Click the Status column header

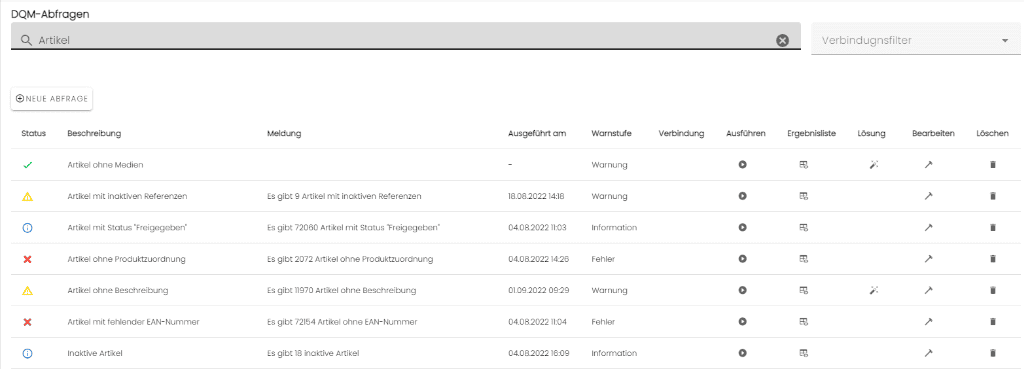(34, 133)
